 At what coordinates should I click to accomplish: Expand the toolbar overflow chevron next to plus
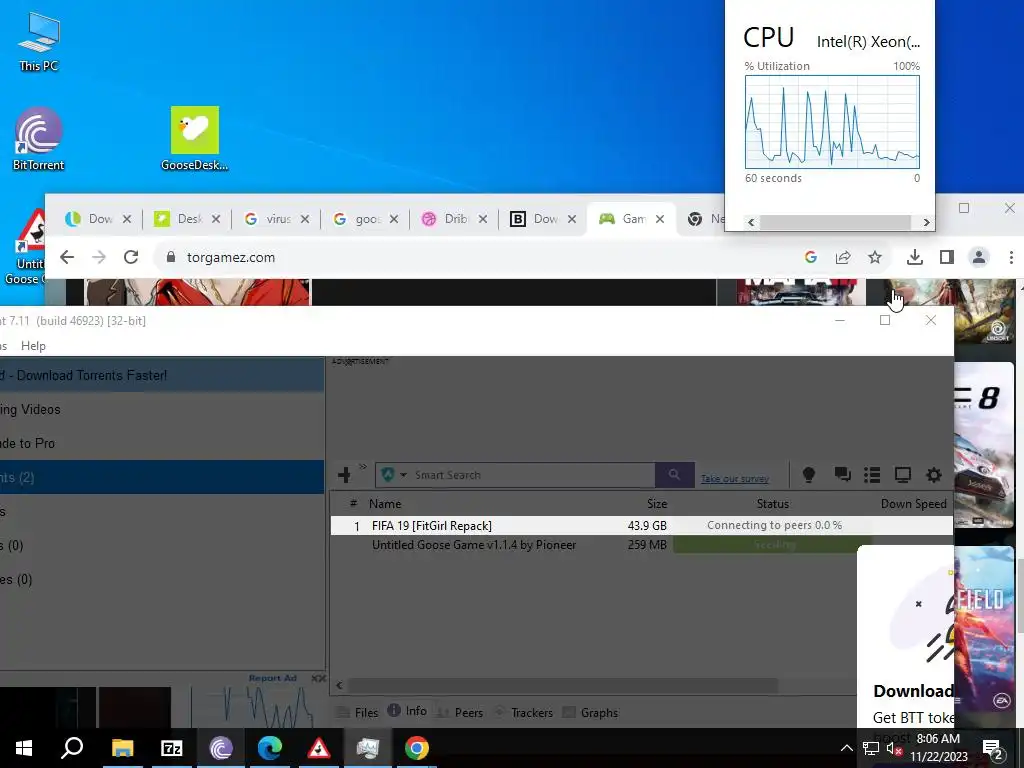[362, 467]
